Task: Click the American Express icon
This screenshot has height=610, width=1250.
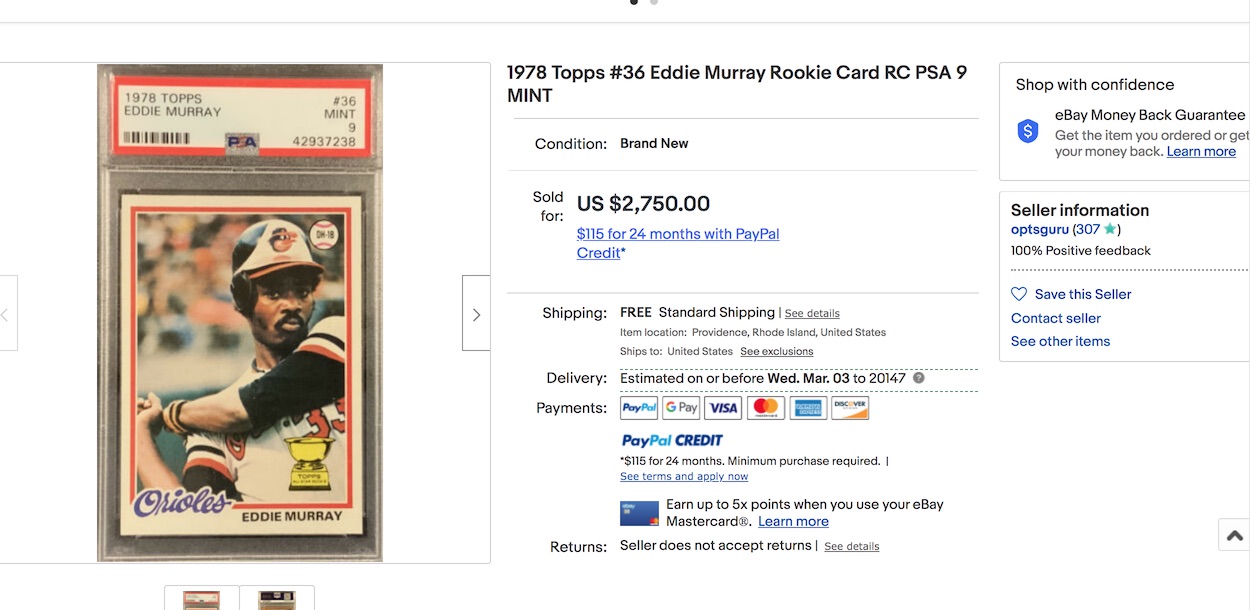Action: 808,408
